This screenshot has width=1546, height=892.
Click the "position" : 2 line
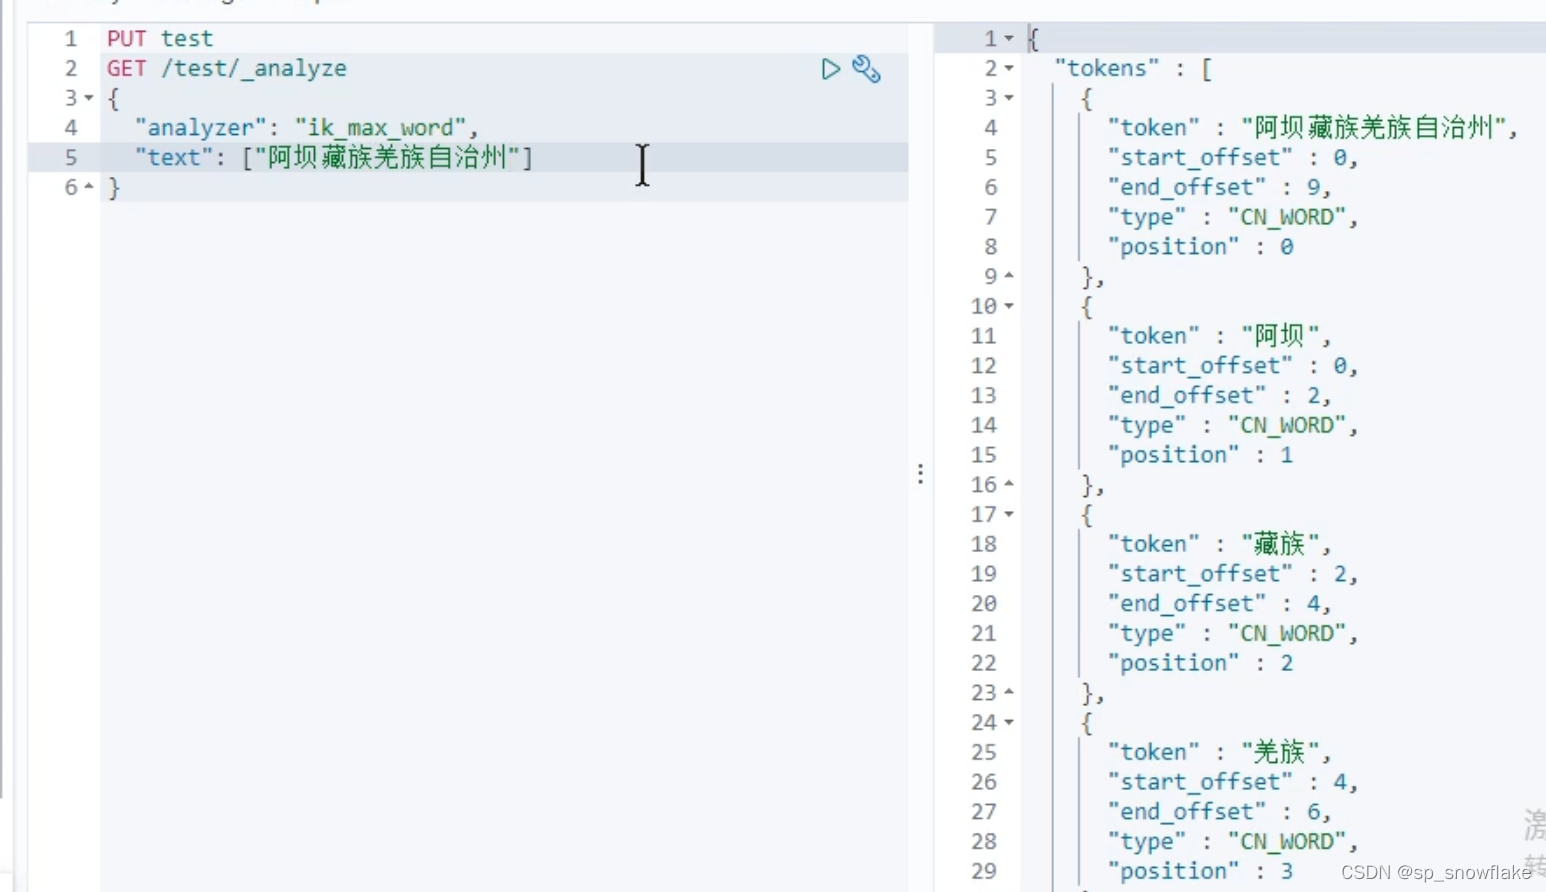1200,663
